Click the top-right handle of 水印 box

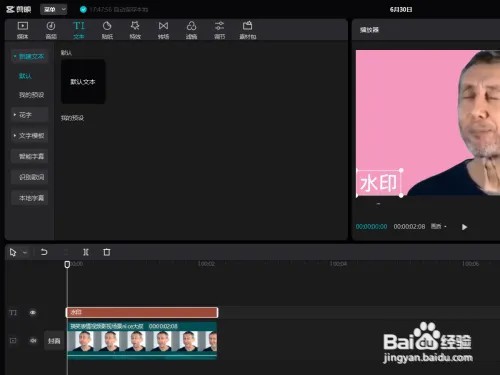(401, 170)
